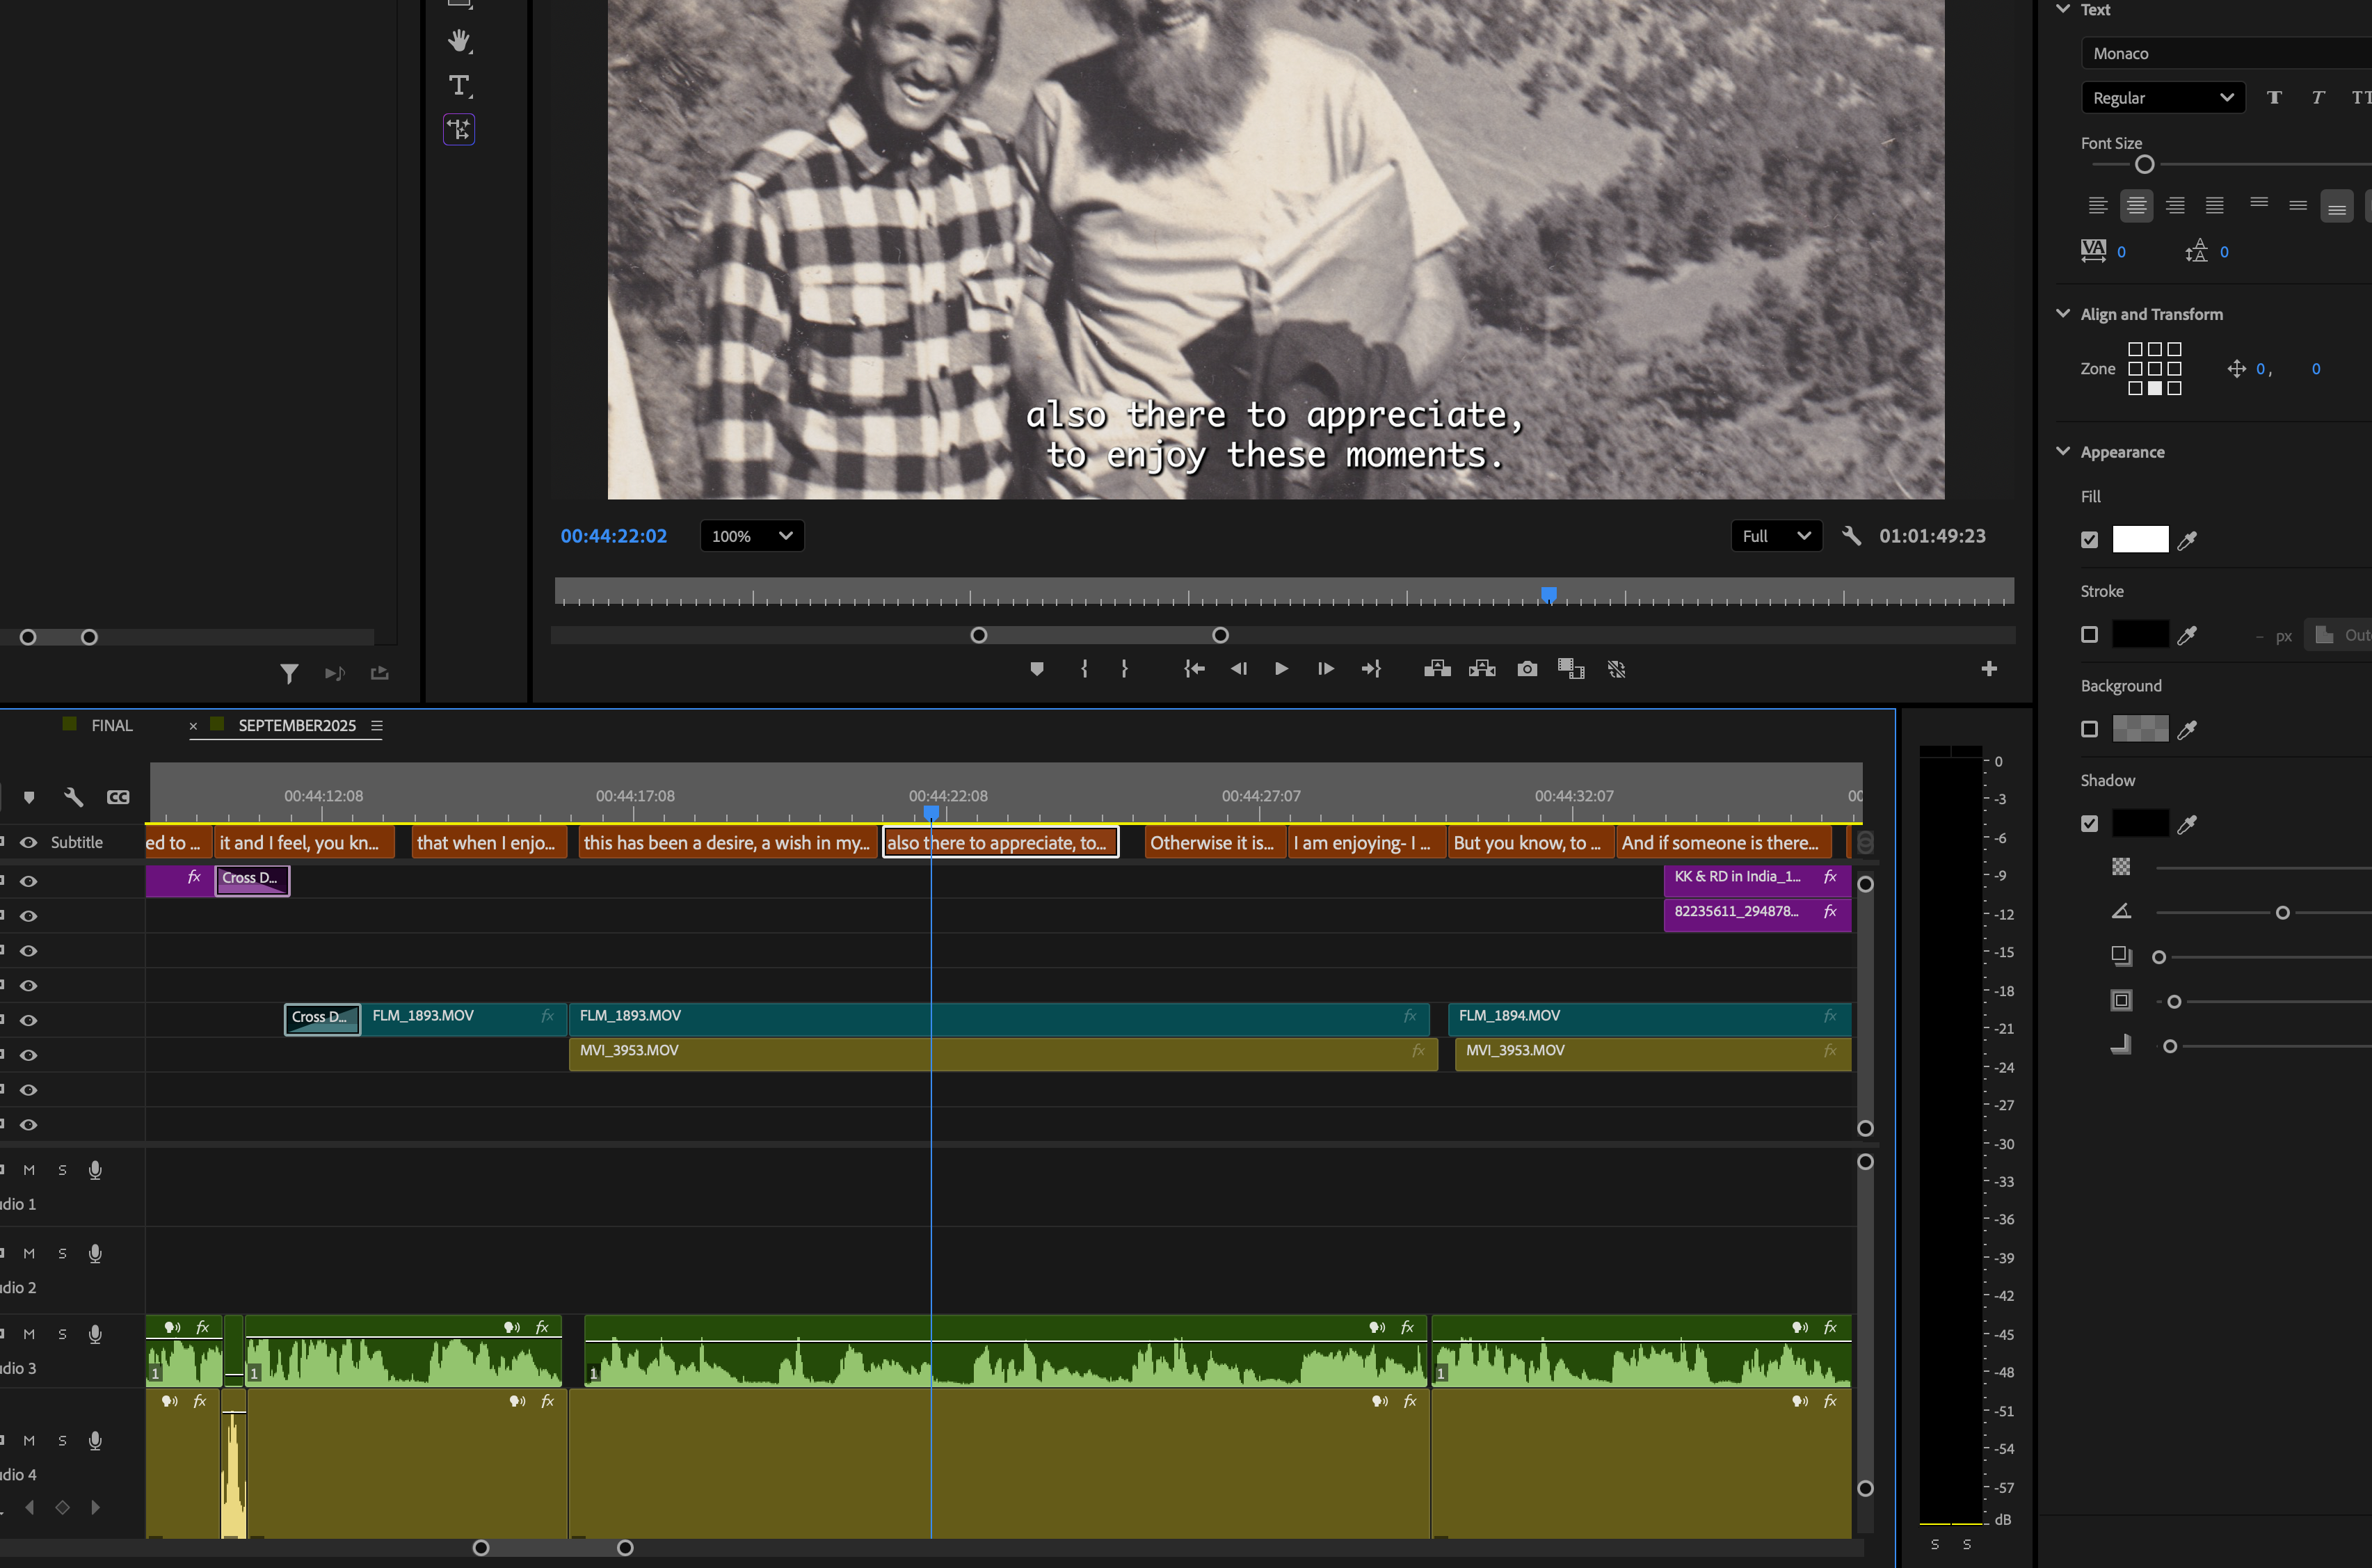Enable the Background checkbox
Image resolution: width=2372 pixels, height=1568 pixels.
click(x=2089, y=729)
